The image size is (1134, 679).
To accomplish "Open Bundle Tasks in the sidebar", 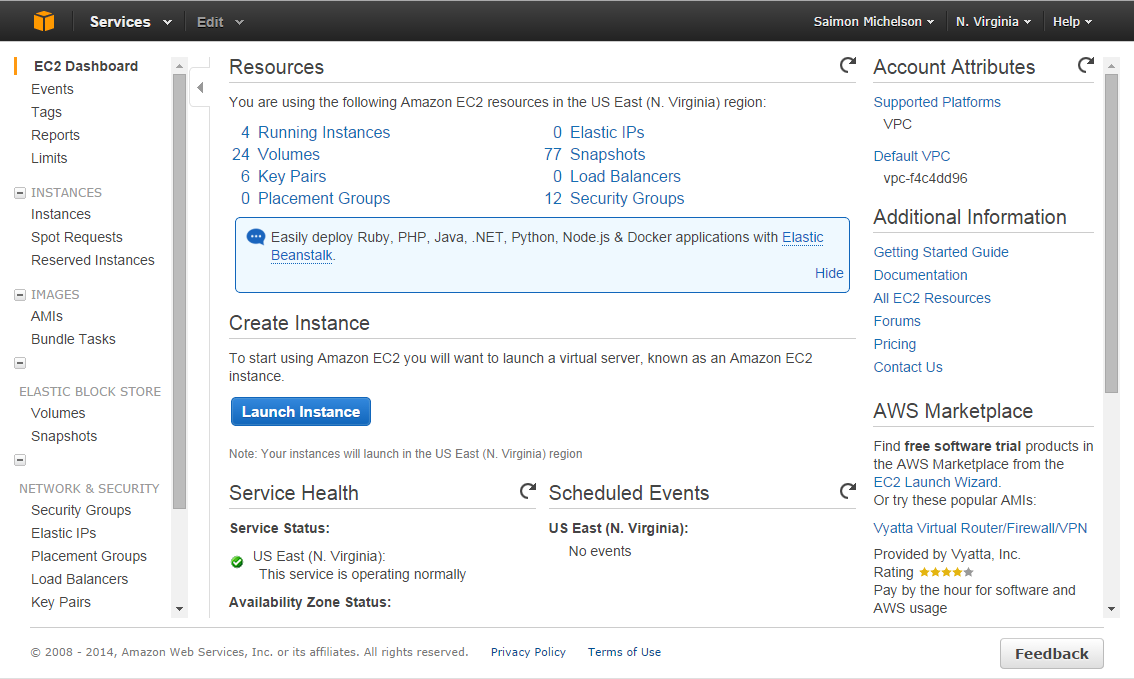I will click(73, 339).
